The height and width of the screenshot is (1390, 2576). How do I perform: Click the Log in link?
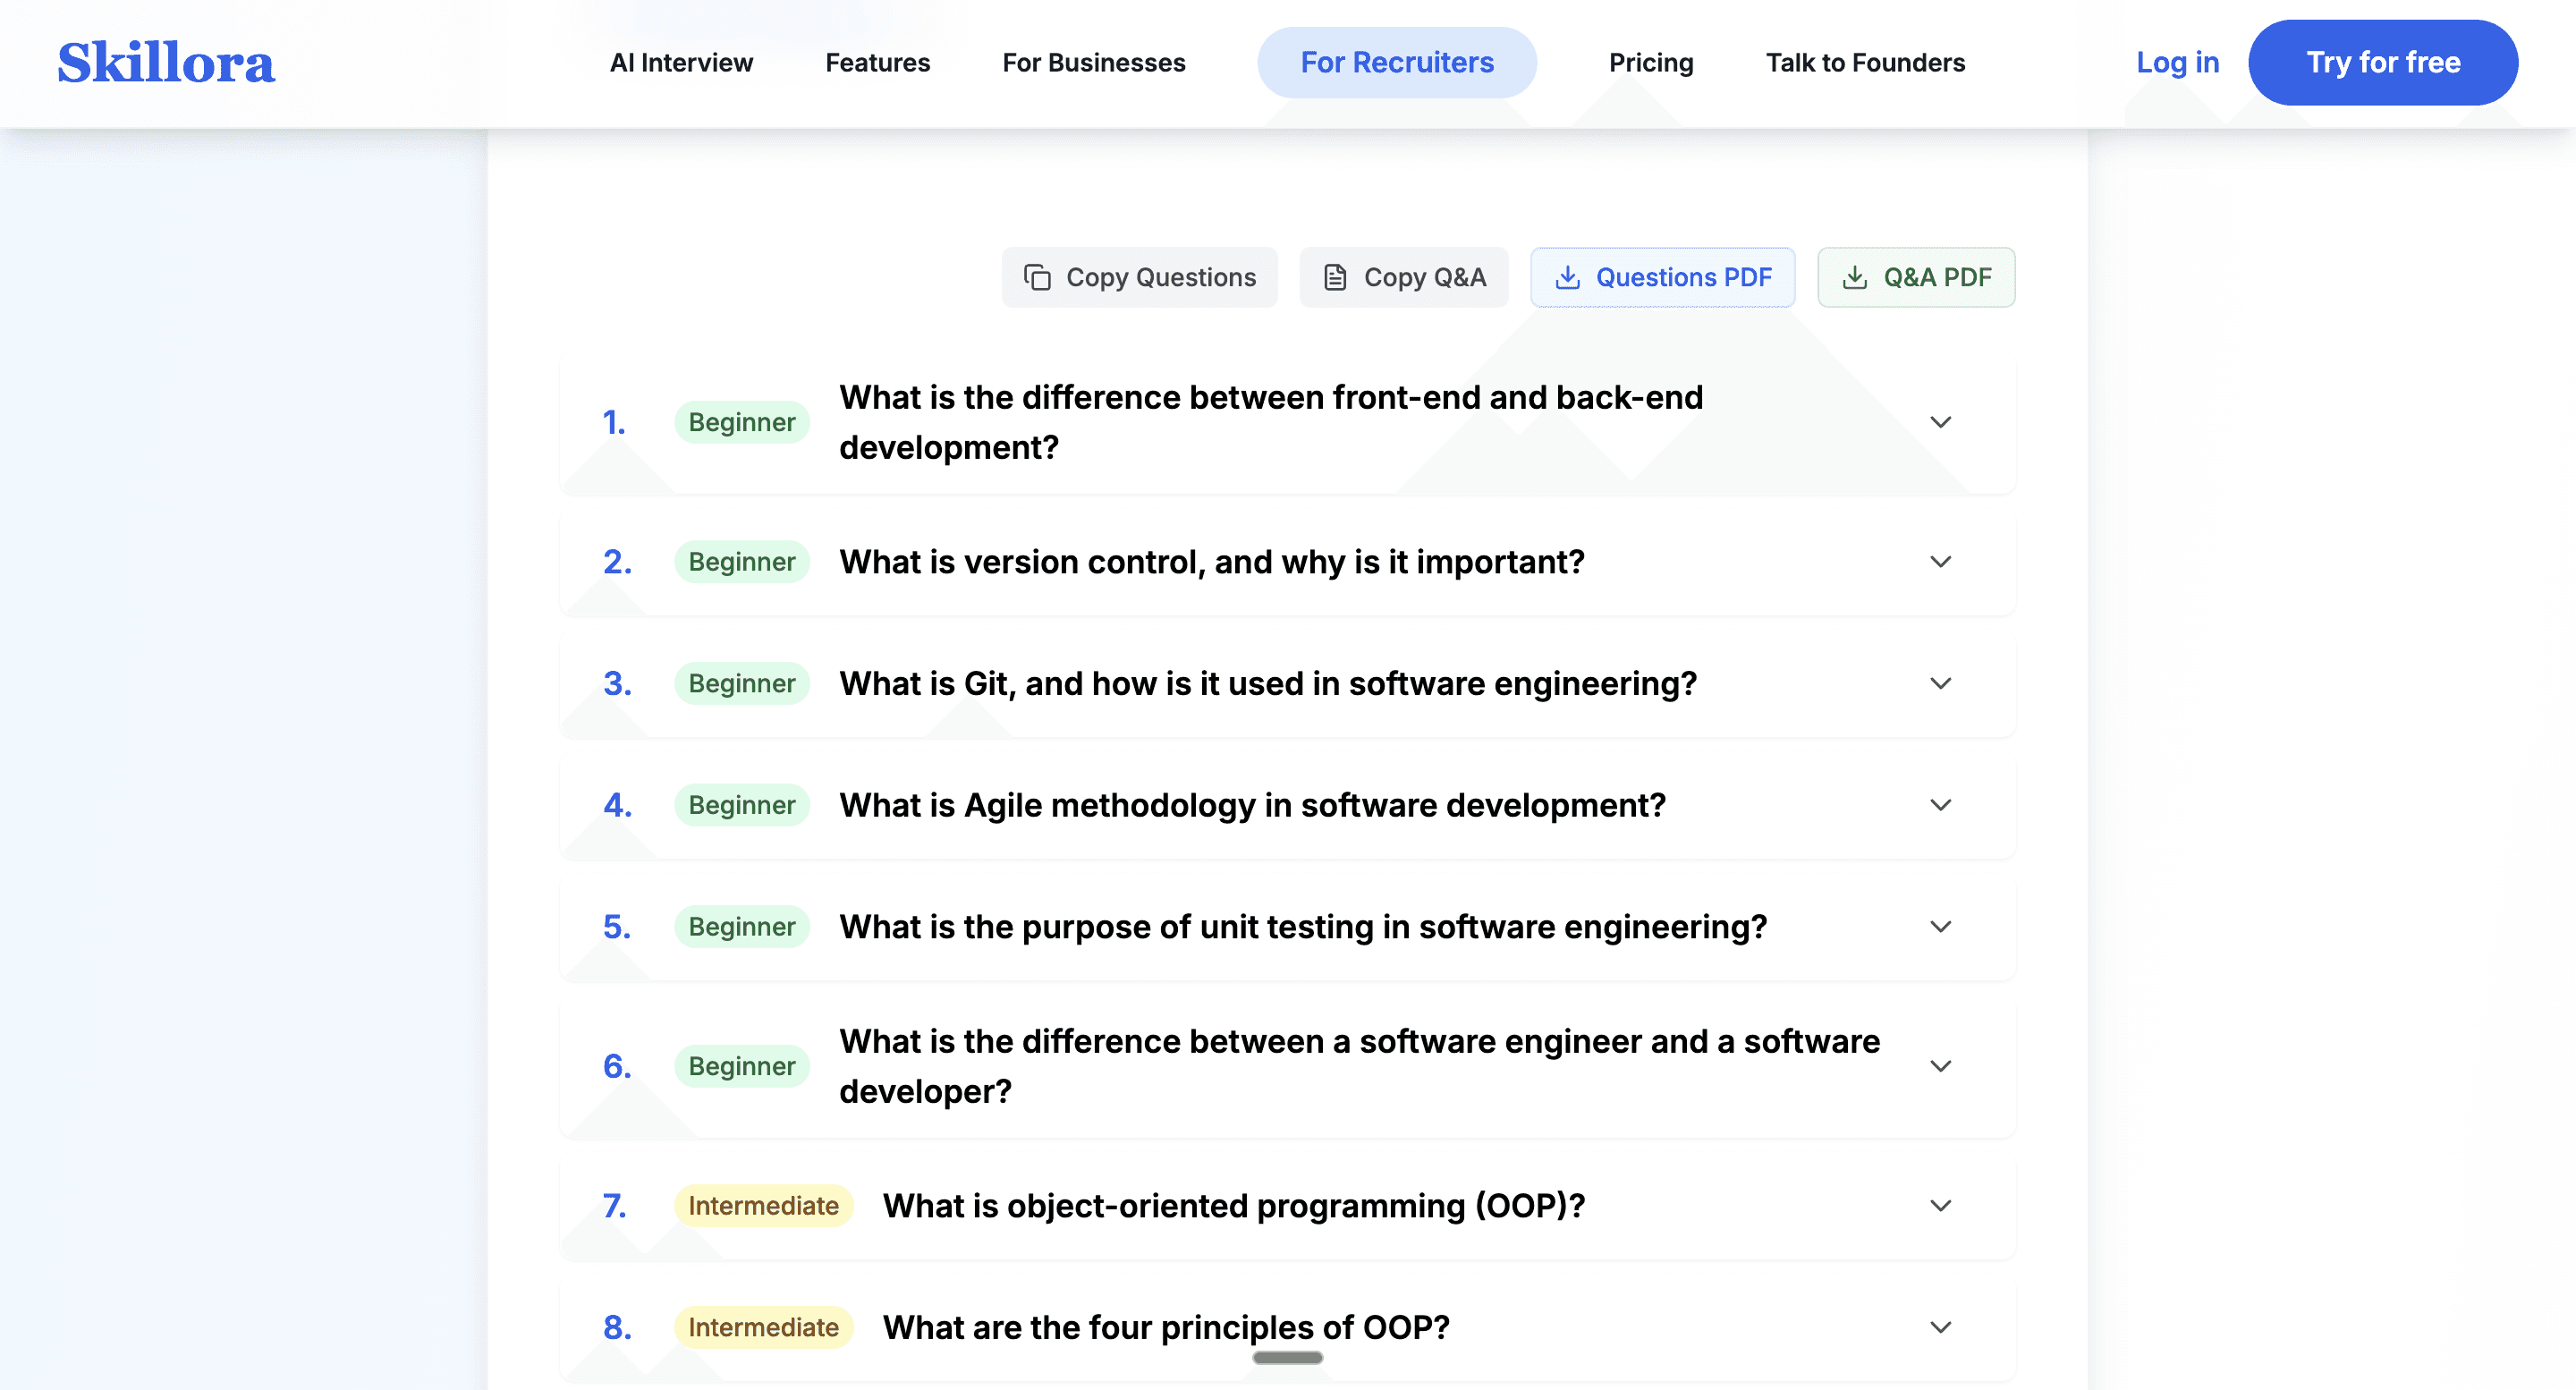(x=2177, y=62)
